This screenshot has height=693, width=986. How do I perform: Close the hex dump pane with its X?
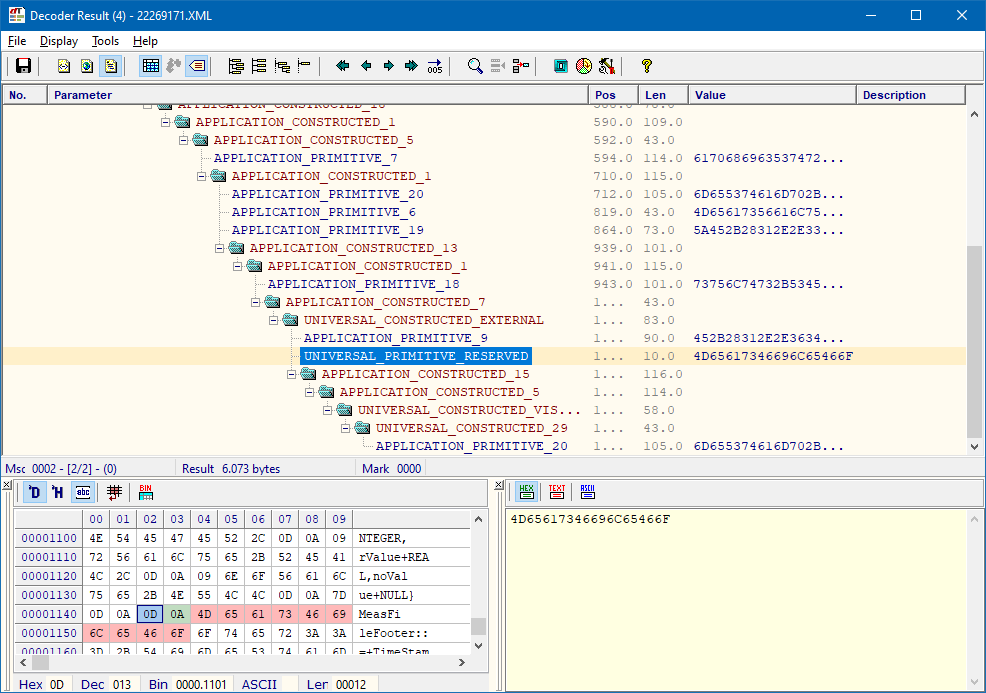coord(7,485)
